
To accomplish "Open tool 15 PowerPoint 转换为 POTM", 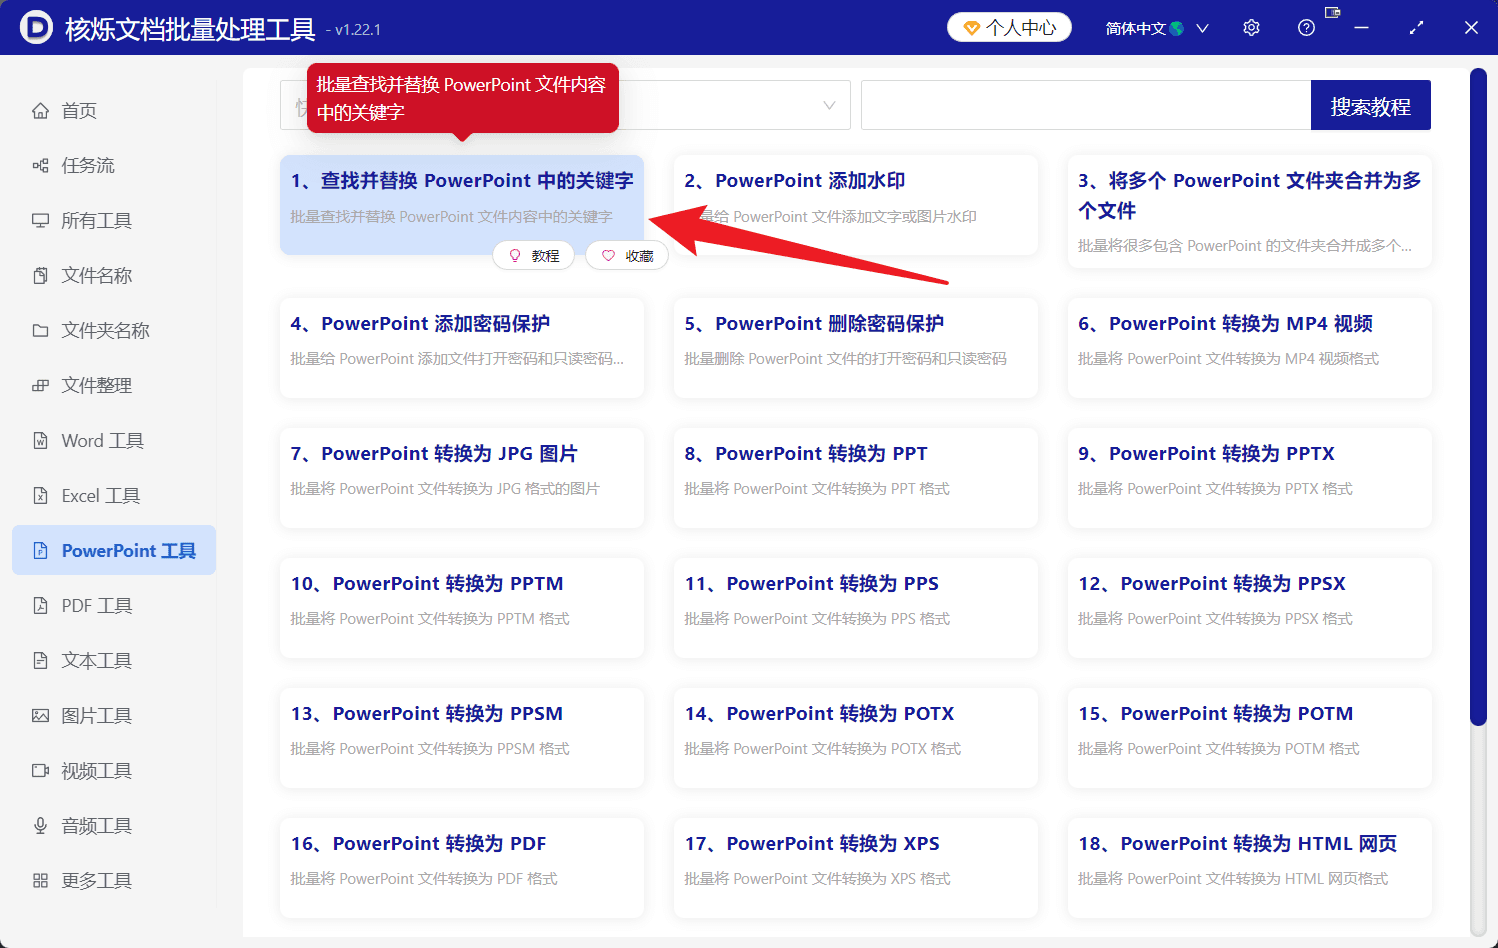I will click(x=1250, y=738).
